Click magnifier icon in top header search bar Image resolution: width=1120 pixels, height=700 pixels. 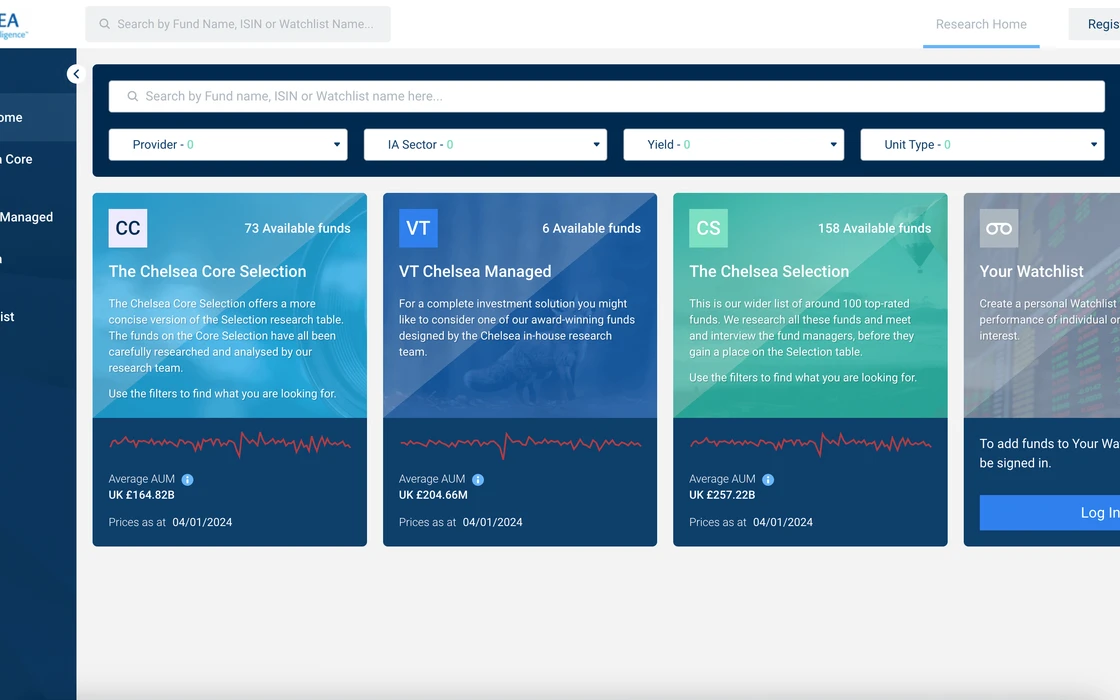104,24
